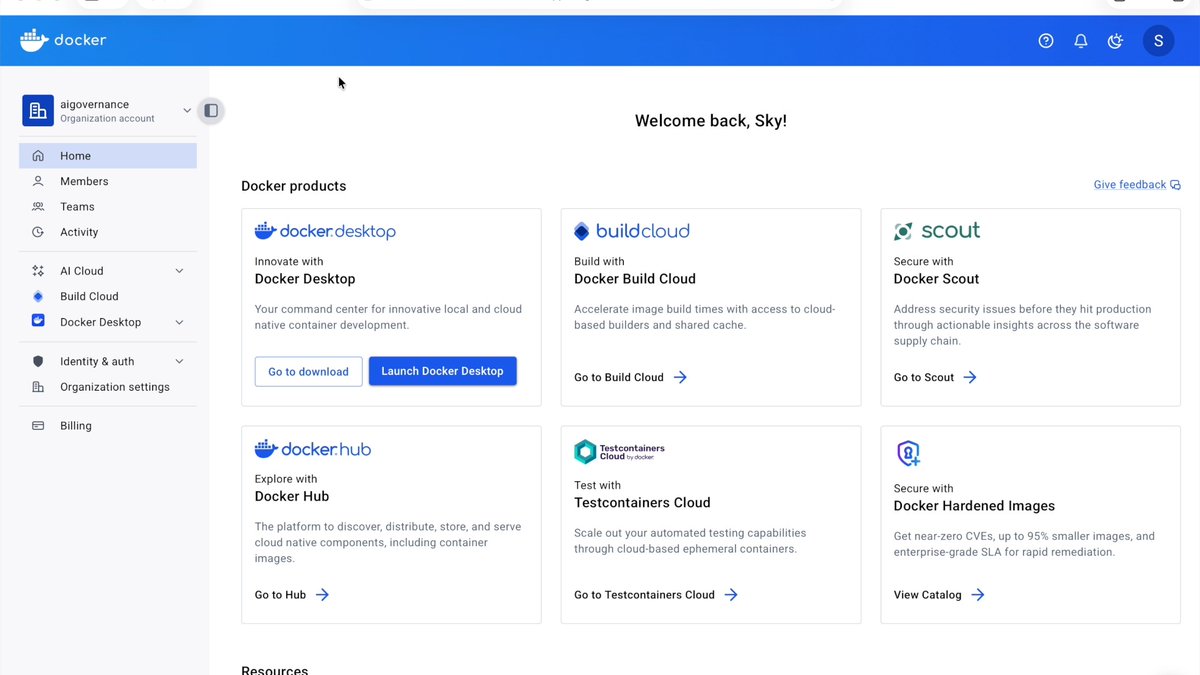This screenshot has height=675, width=1200.
Task: Expand the Identity & auth chevron
Action: [x=179, y=361]
